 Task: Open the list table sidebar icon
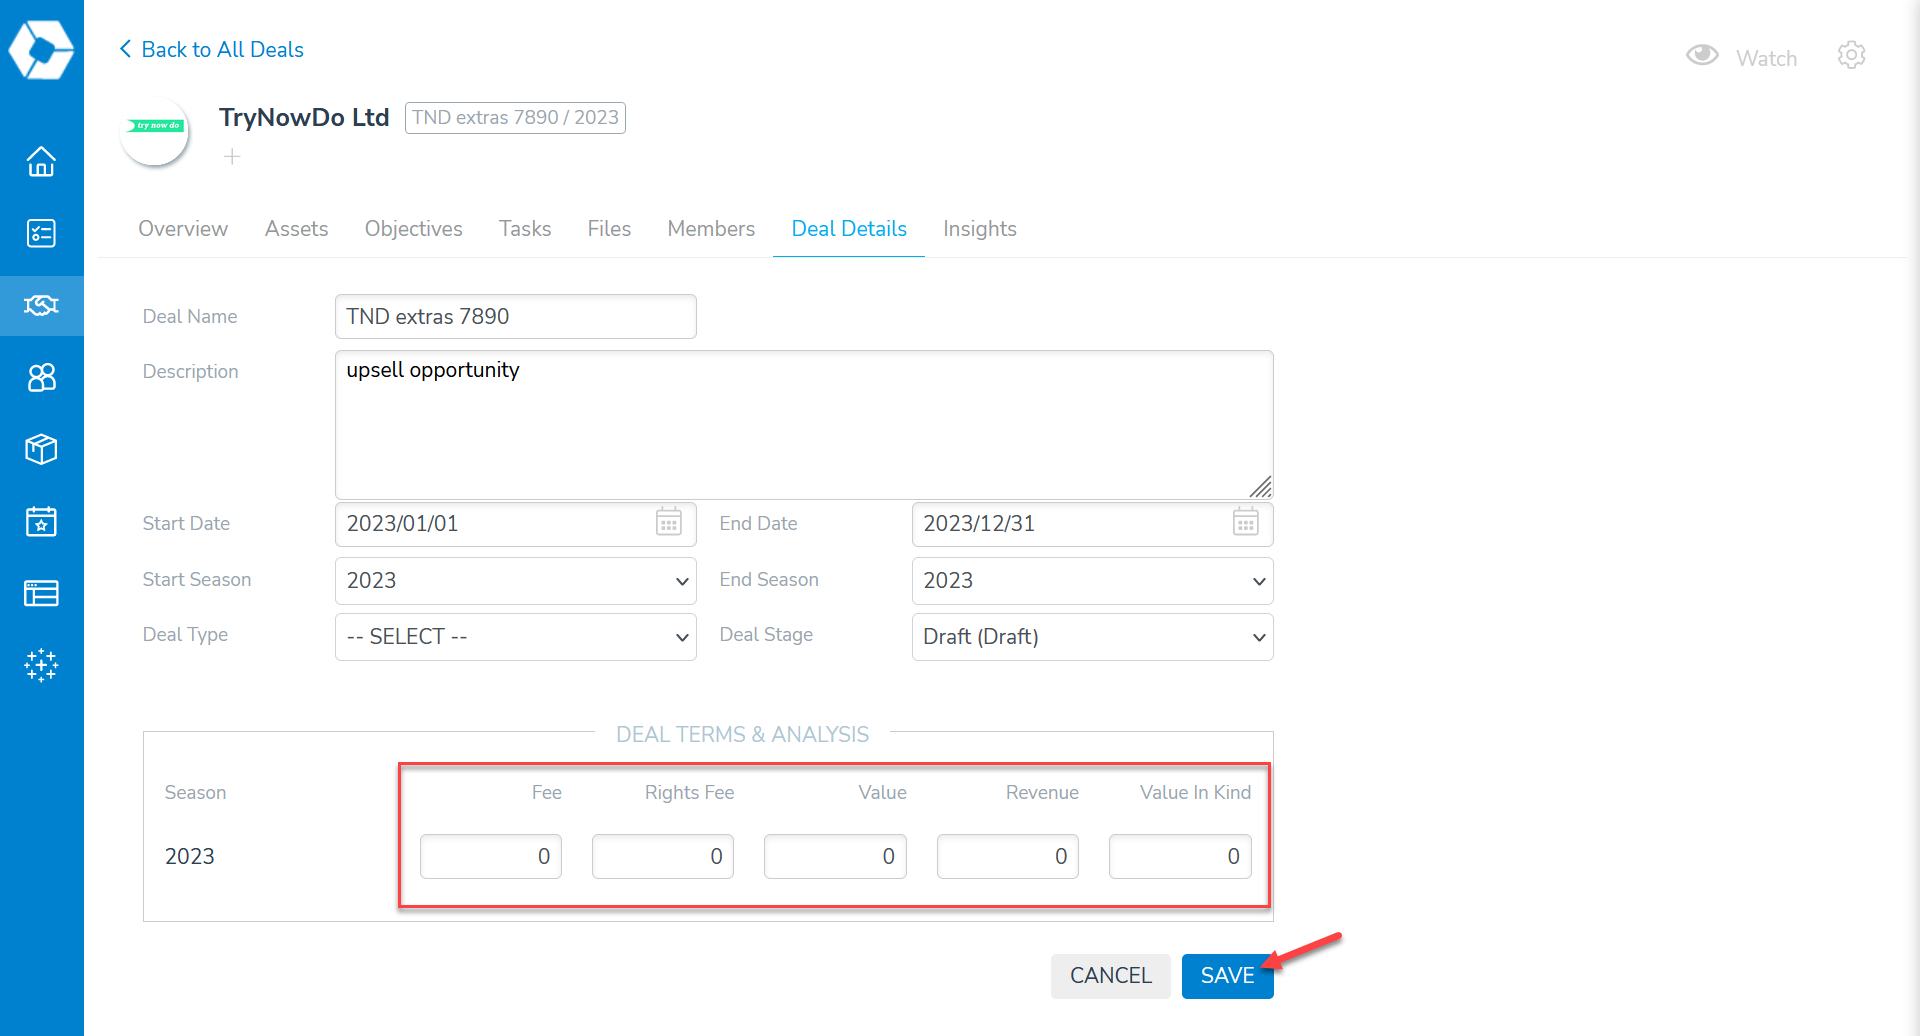tap(41, 593)
